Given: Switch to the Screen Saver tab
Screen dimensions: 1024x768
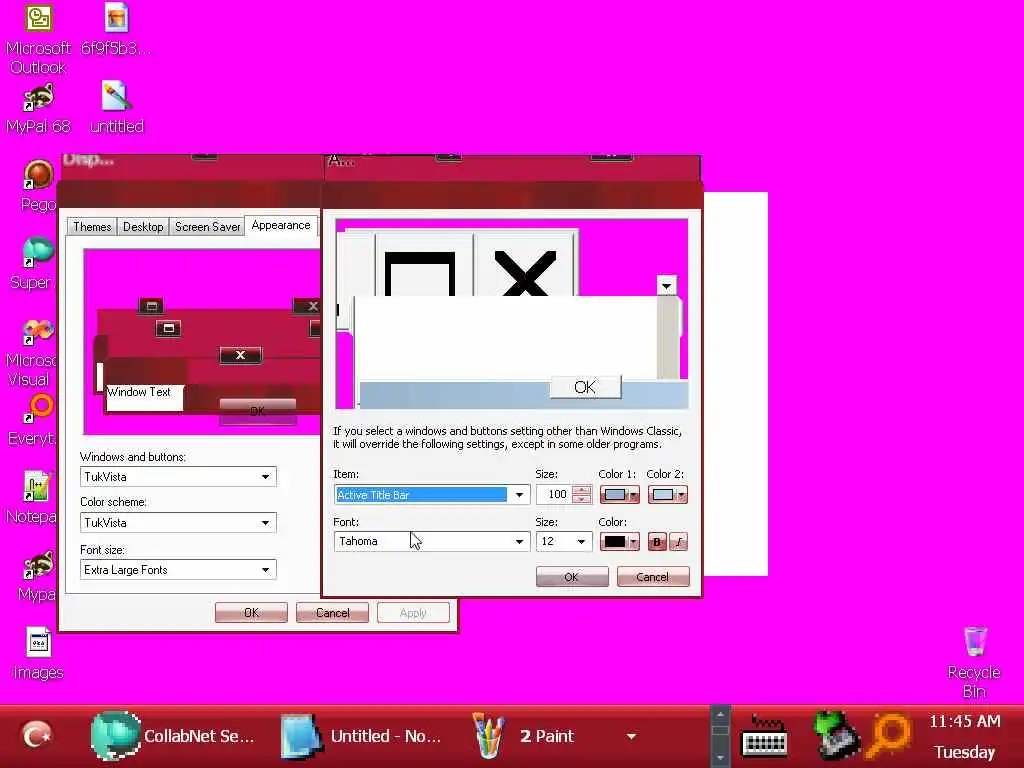Looking at the screenshot, I should coord(208,227).
